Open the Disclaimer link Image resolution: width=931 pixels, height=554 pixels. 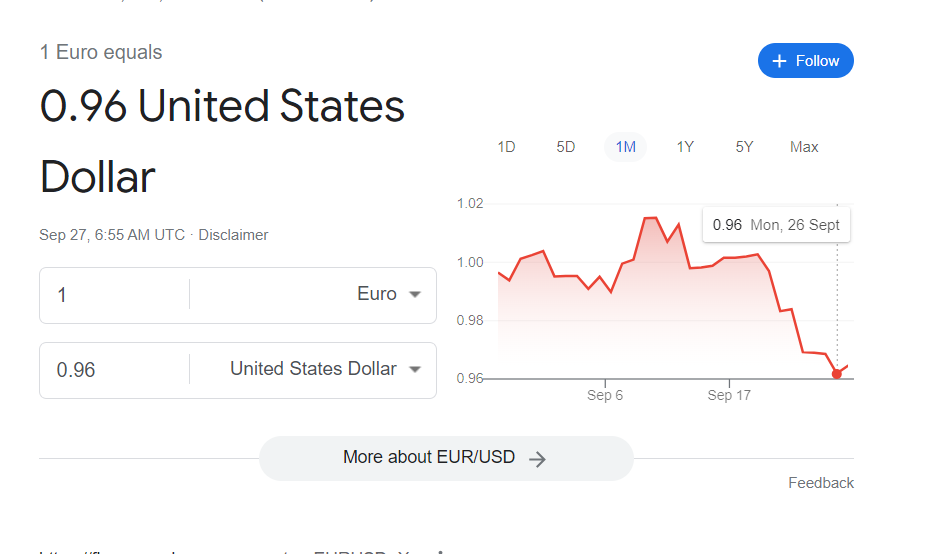233,235
